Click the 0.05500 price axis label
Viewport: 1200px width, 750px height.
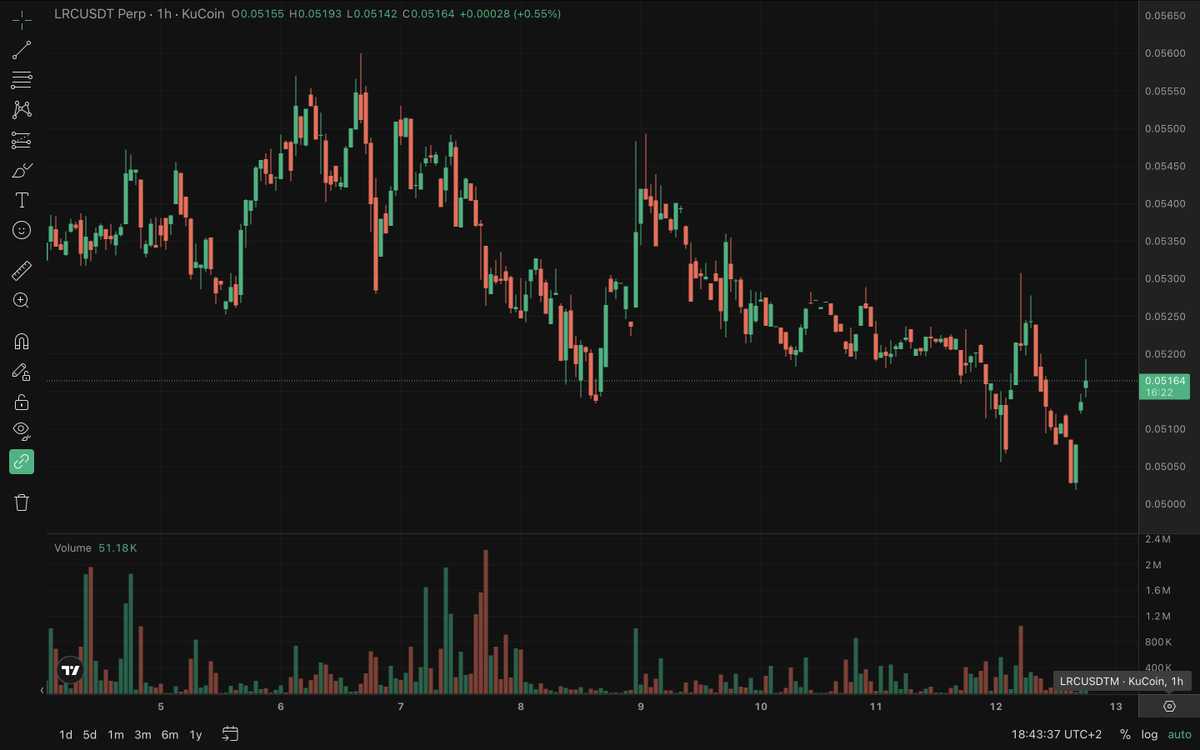1166,128
